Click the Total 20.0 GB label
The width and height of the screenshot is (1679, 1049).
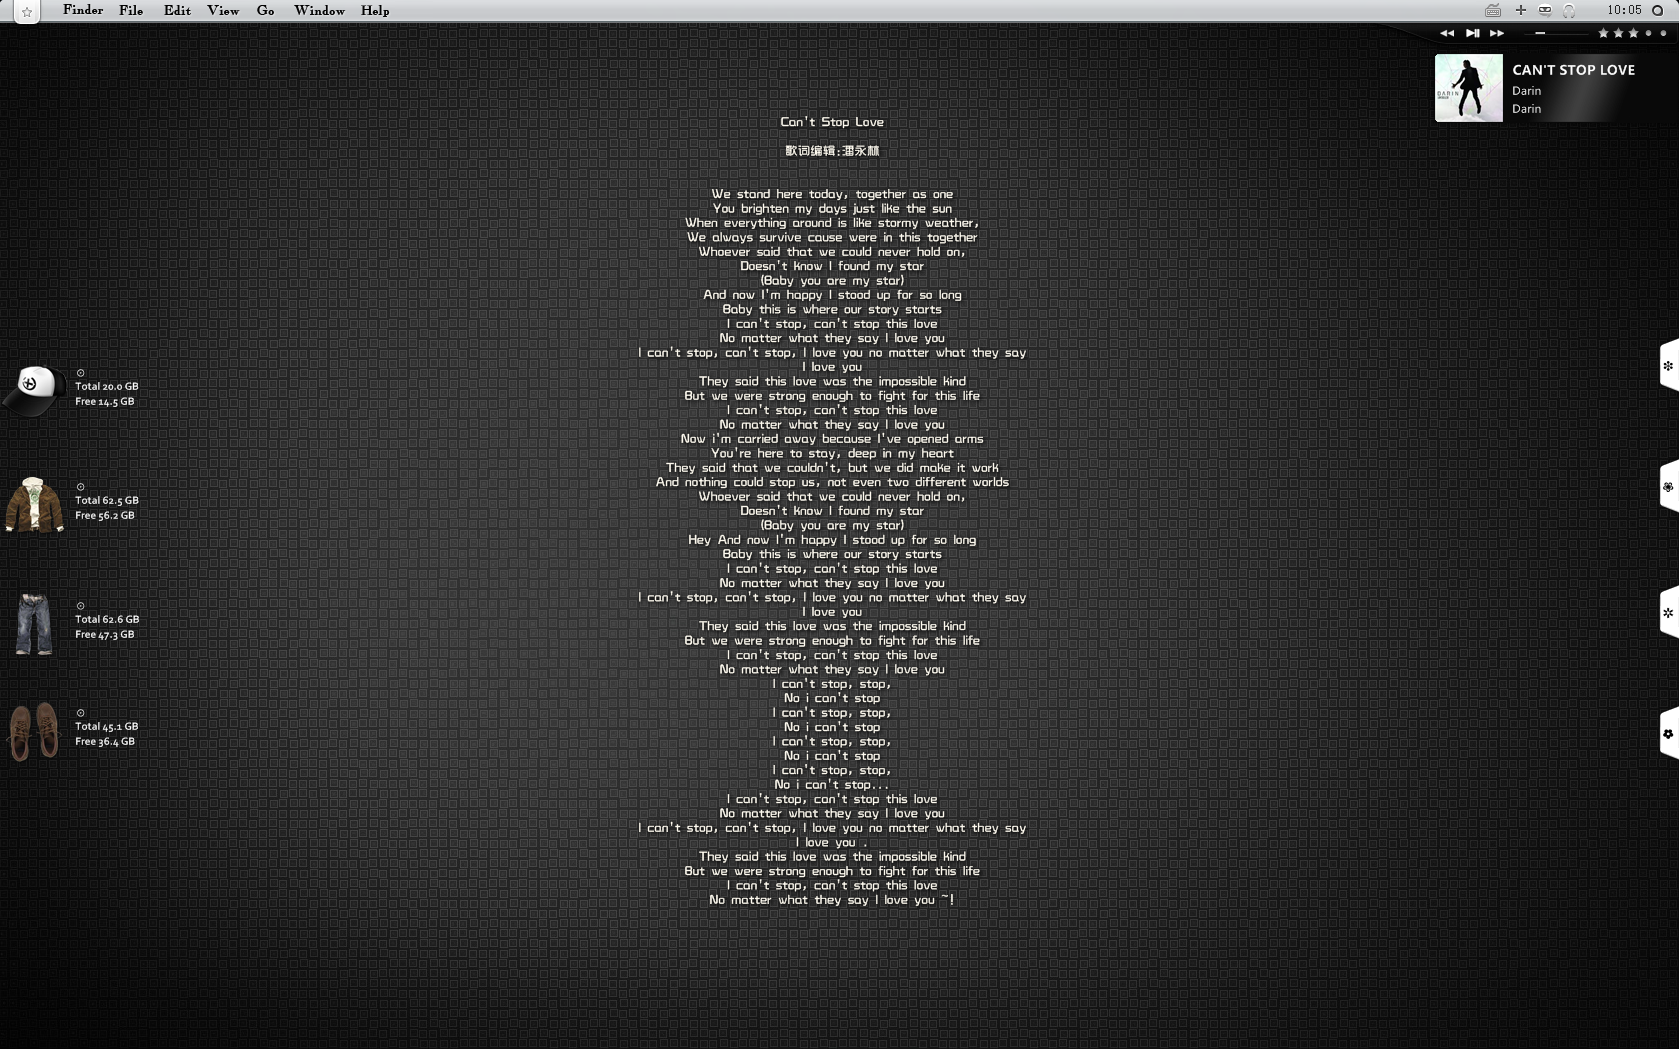[x=107, y=386]
